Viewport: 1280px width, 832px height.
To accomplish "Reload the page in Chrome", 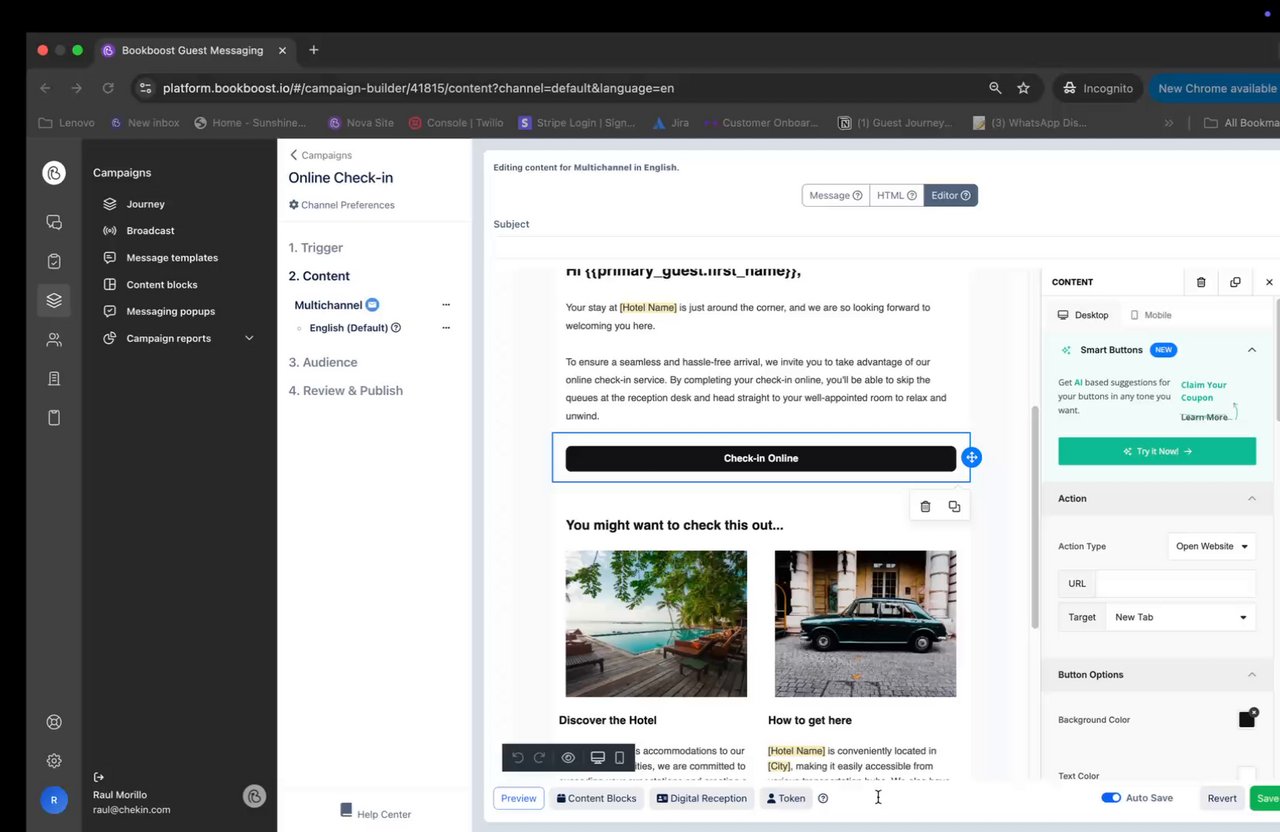I will pos(108,88).
